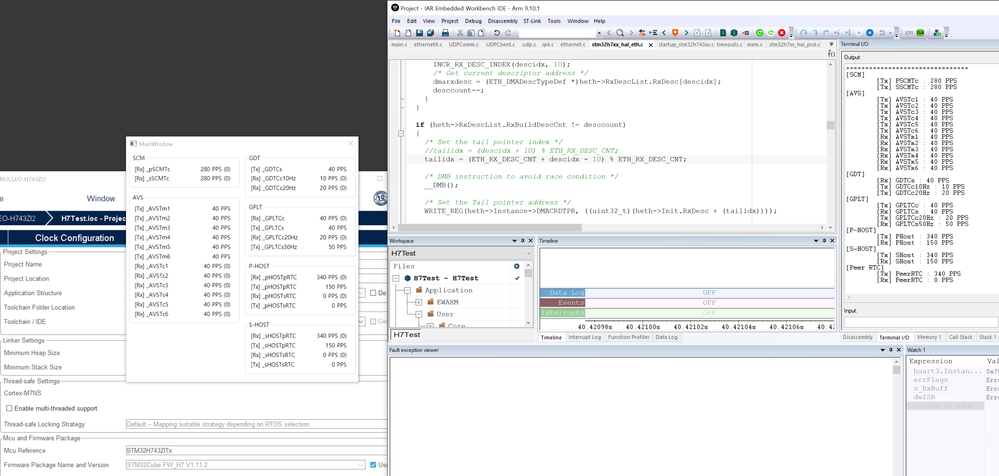The image size is (999, 476).
Task: Open the File menu in IAR
Action: tap(396, 21)
